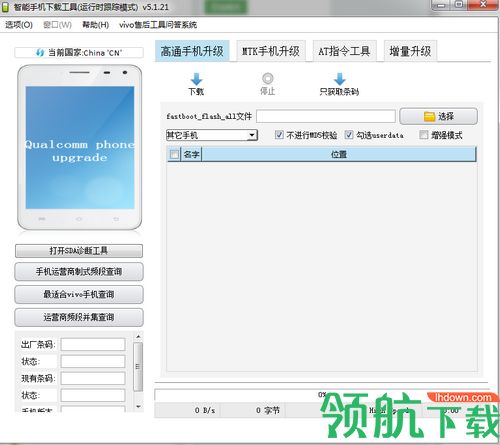Screen dimensions: 500x445
Task: Click the 现有条码 input field
Action: click(x=93, y=378)
